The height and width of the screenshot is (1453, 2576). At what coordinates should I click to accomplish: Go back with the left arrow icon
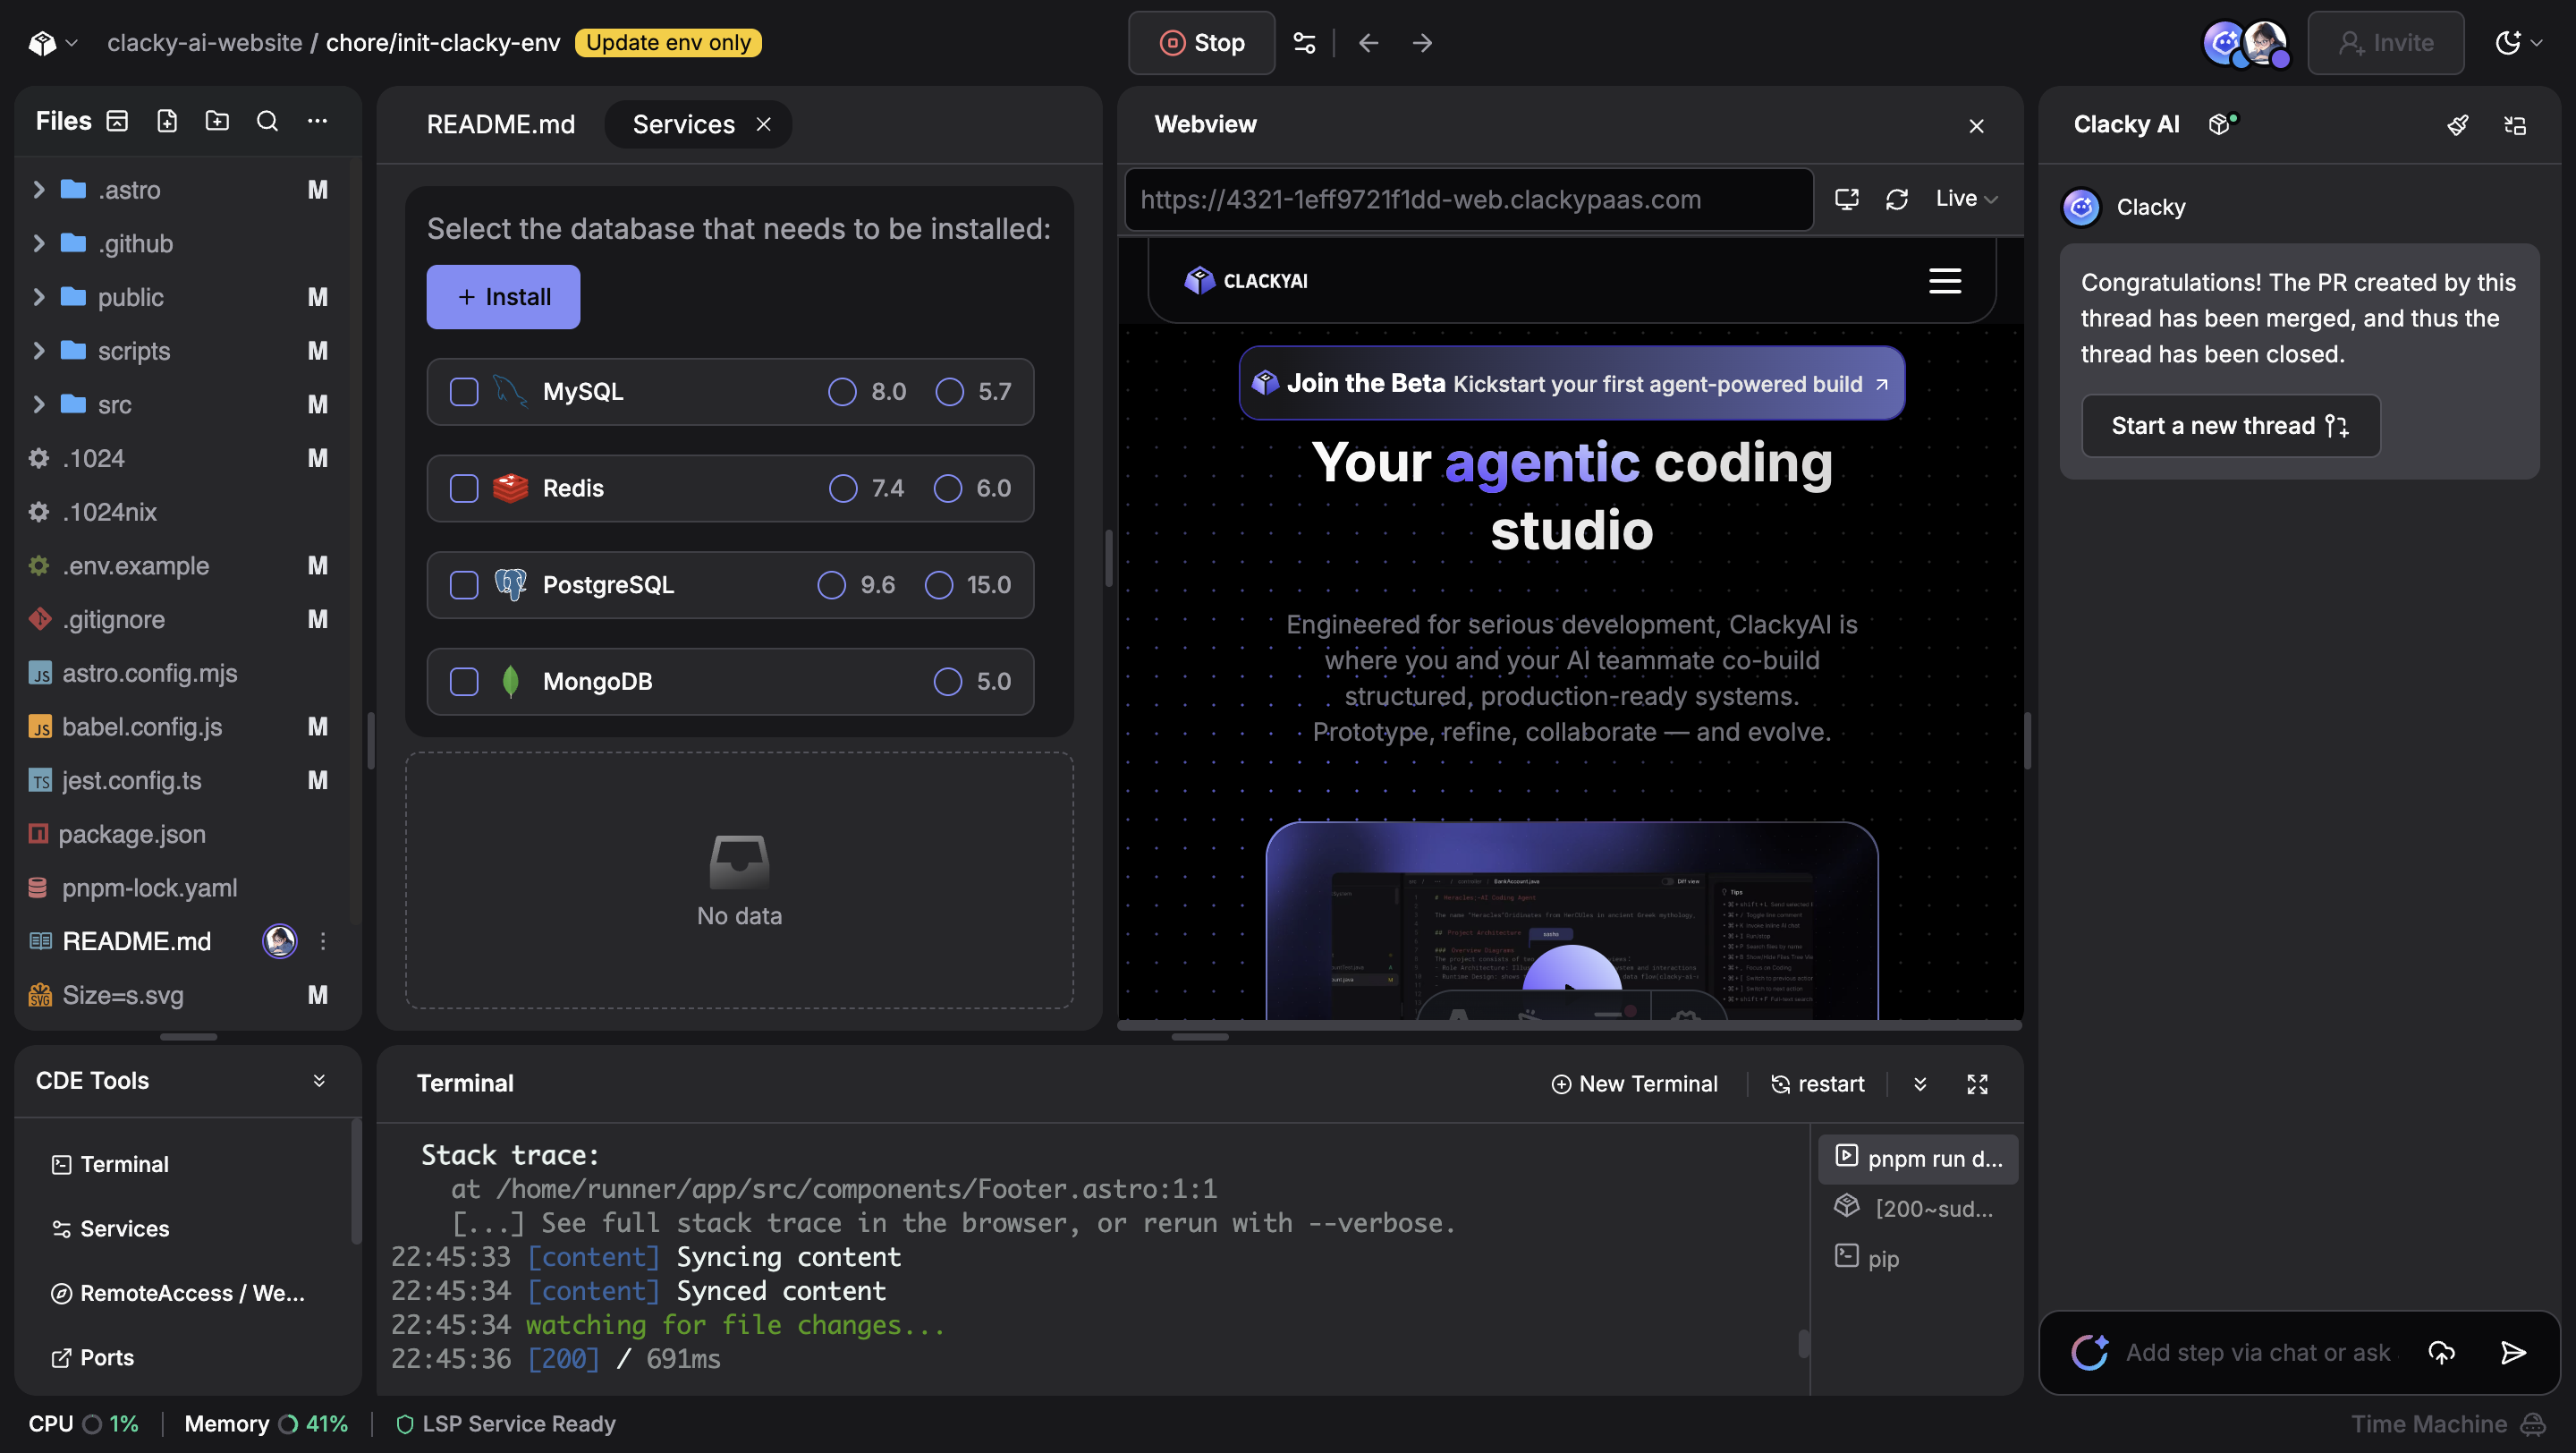pos(1368,43)
